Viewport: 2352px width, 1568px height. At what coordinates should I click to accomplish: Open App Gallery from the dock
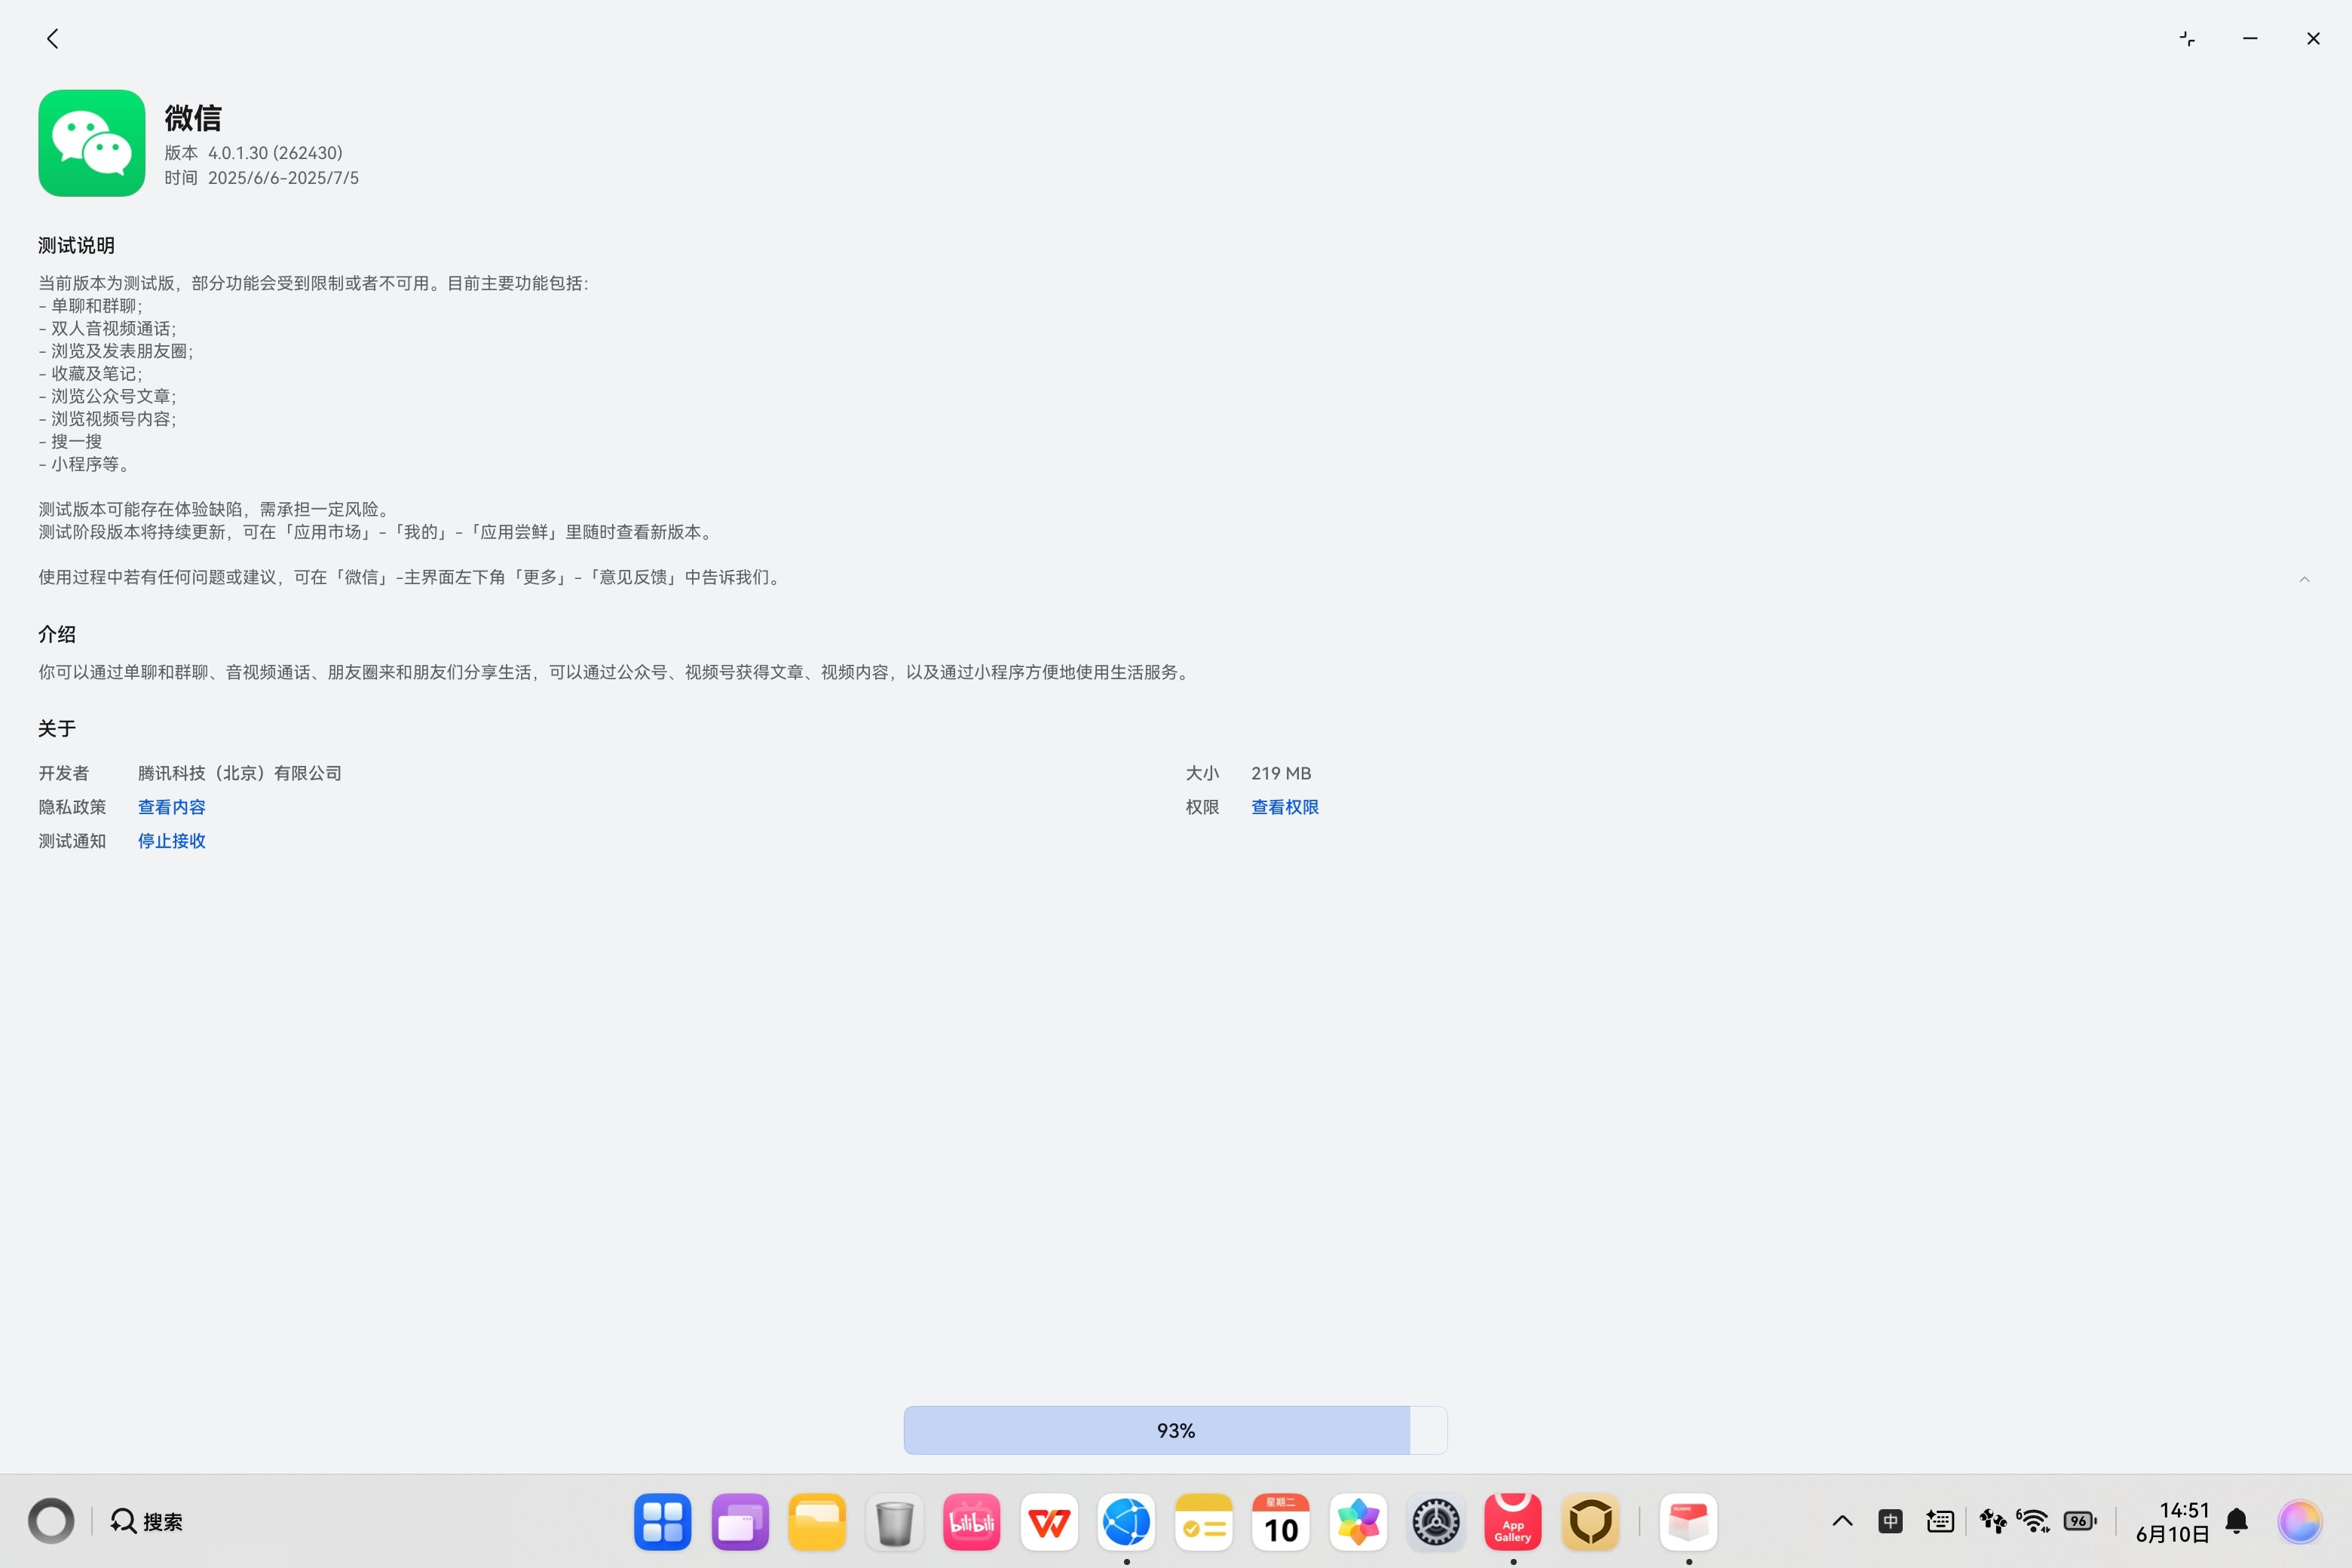point(1512,1522)
